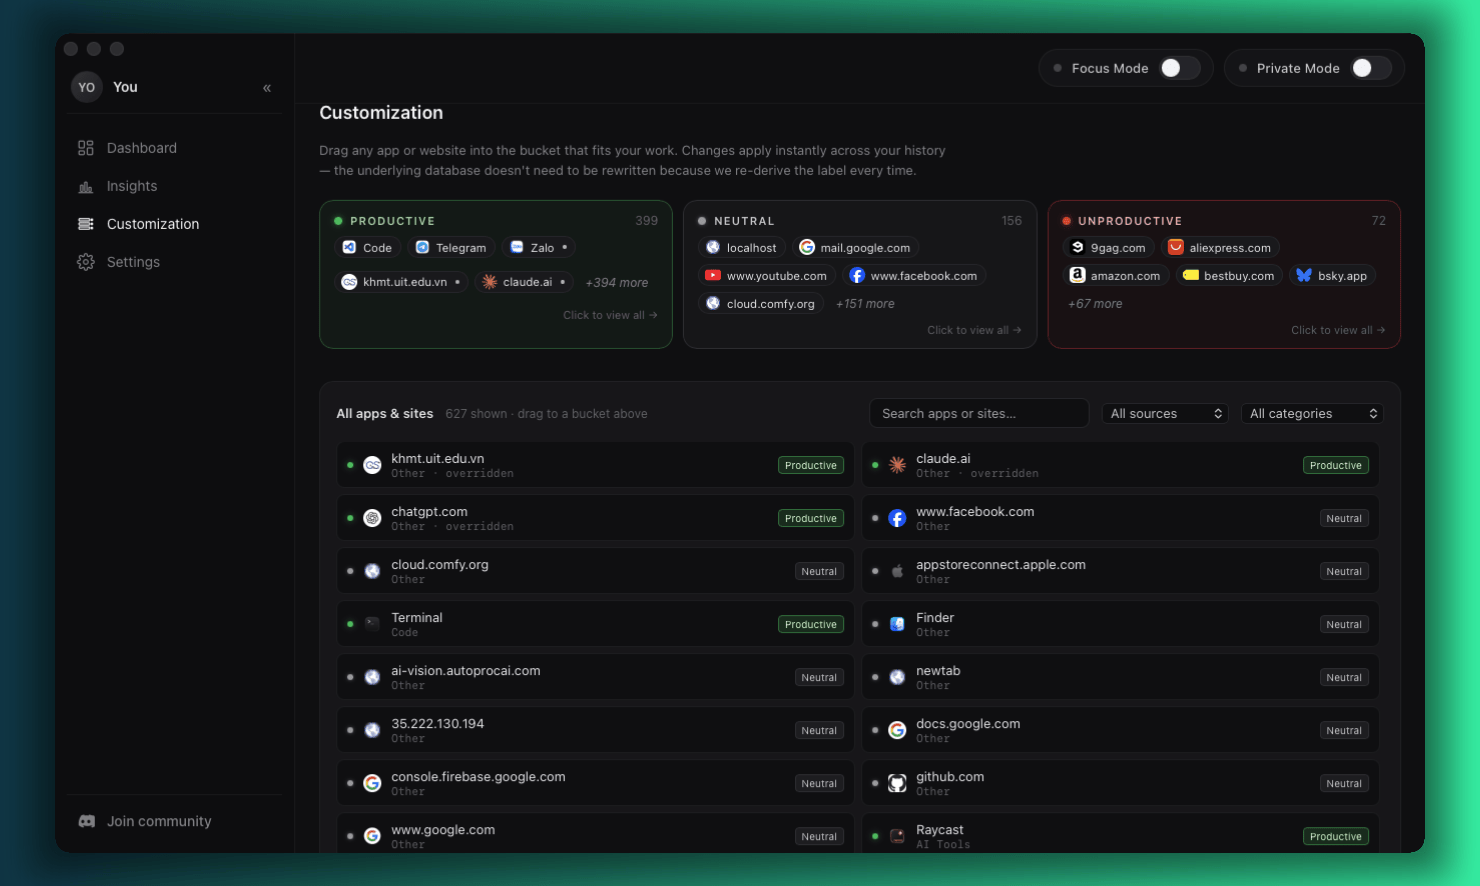Click the VS Code icon in Productive bucket

(x=349, y=248)
